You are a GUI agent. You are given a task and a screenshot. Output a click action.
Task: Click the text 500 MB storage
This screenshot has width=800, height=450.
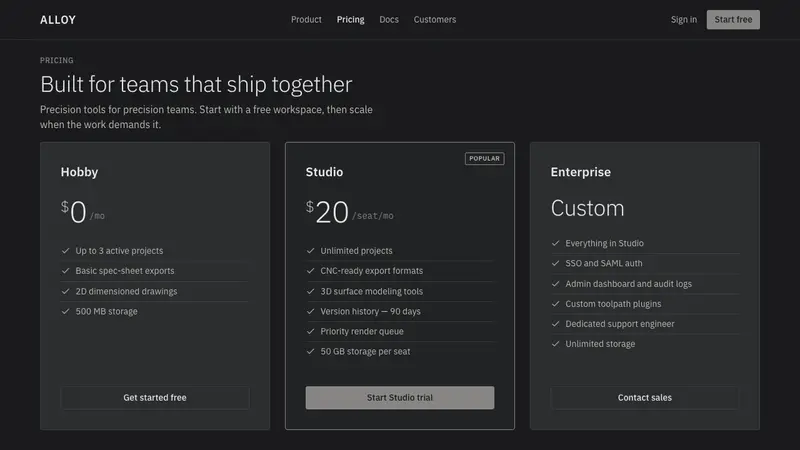(107, 311)
